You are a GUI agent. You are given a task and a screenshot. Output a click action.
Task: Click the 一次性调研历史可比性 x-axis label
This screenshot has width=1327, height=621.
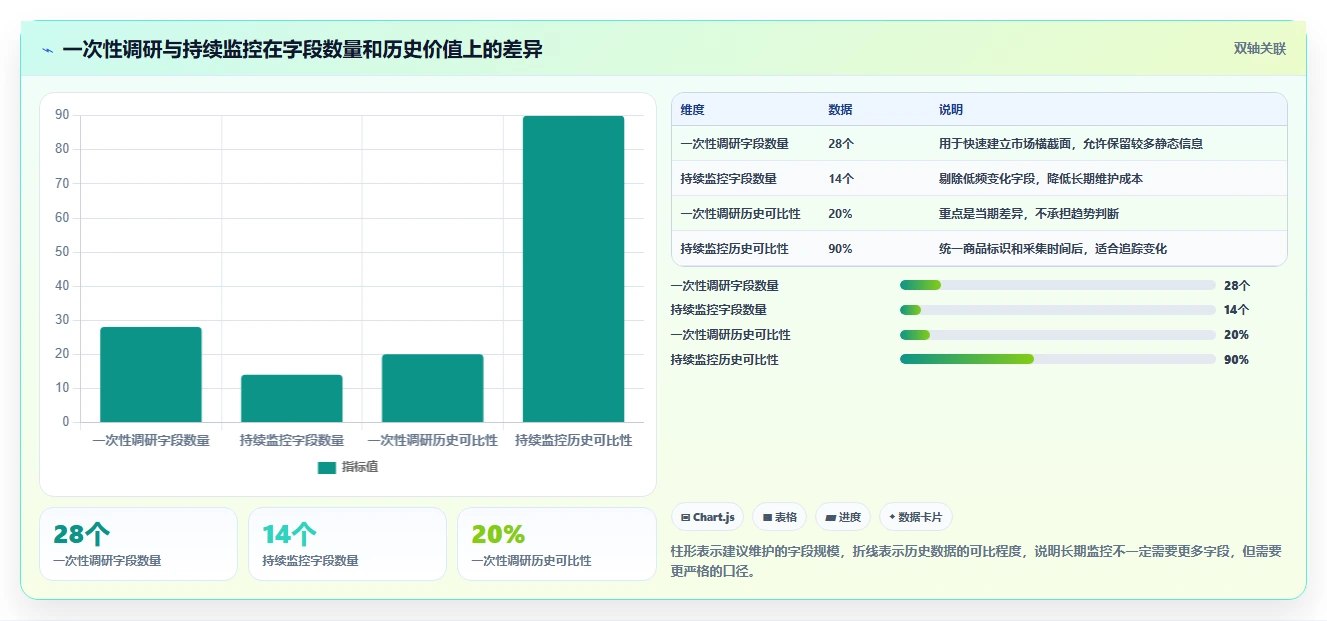pyautogui.click(x=432, y=440)
